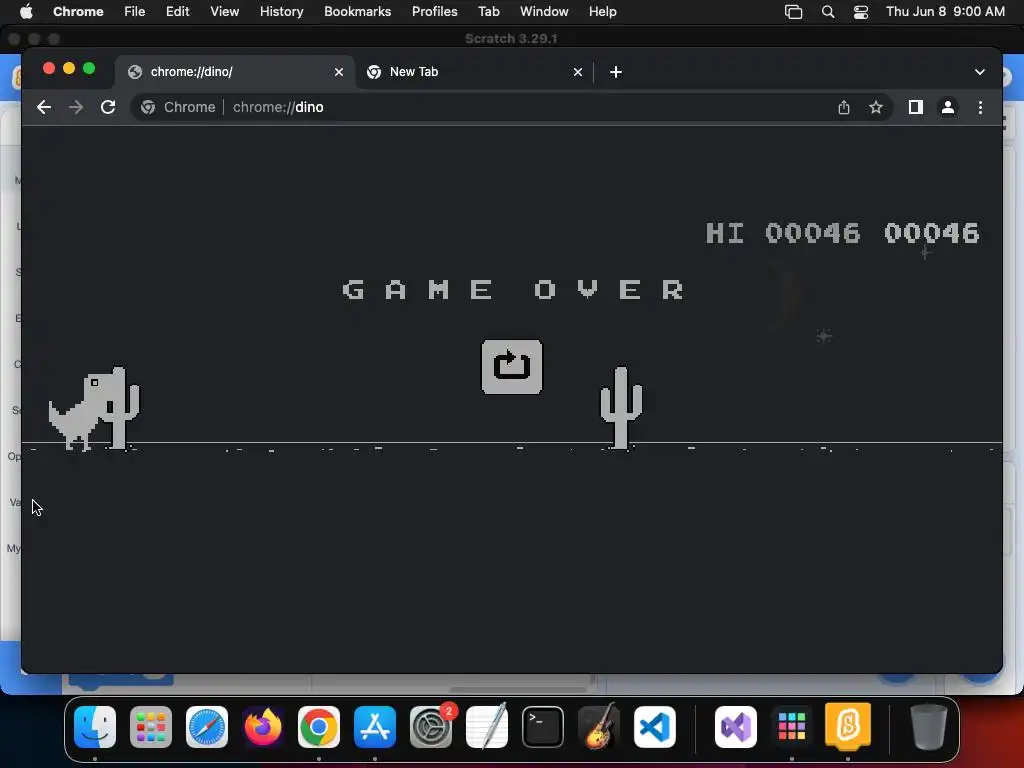Go back using the browser back arrow
This screenshot has height=768, width=1024.
click(x=44, y=107)
